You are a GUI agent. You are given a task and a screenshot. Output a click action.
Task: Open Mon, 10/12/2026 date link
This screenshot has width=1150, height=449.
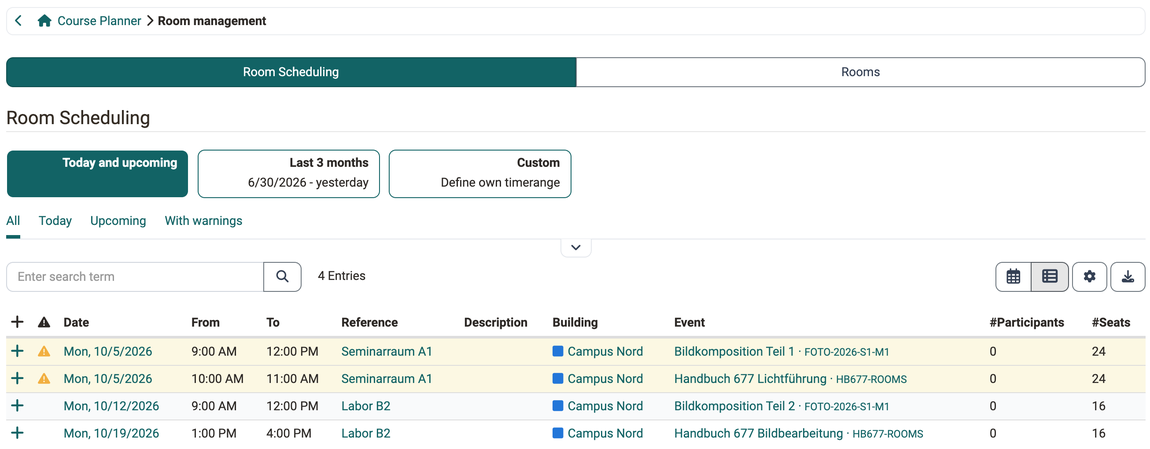click(111, 406)
